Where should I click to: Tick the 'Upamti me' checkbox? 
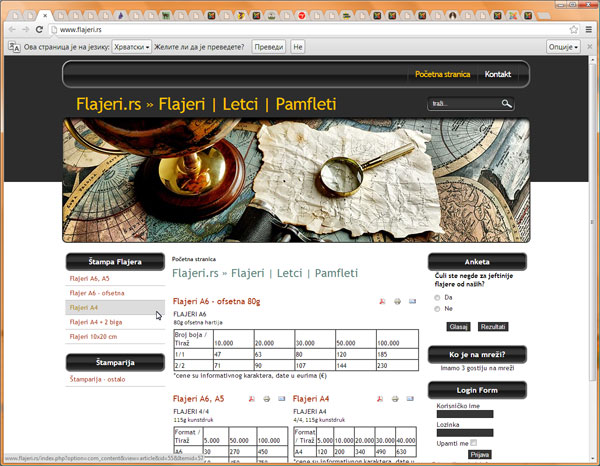474,442
